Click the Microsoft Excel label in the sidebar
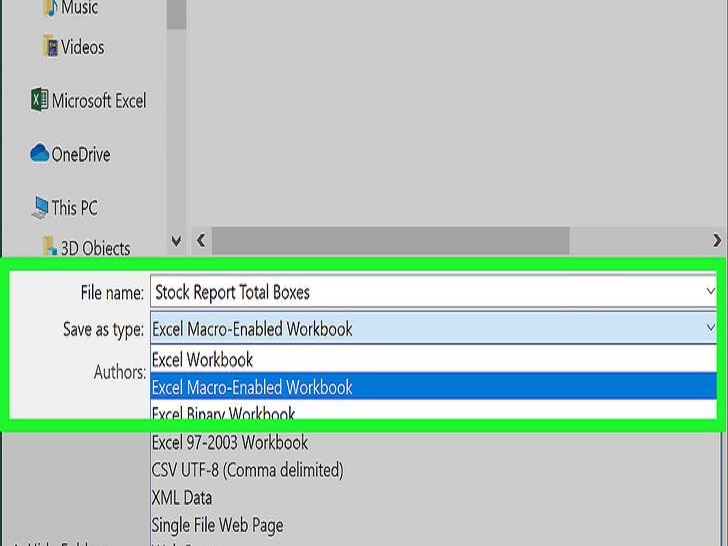This screenshot has height=546, width=728. [x=99, y=101]
